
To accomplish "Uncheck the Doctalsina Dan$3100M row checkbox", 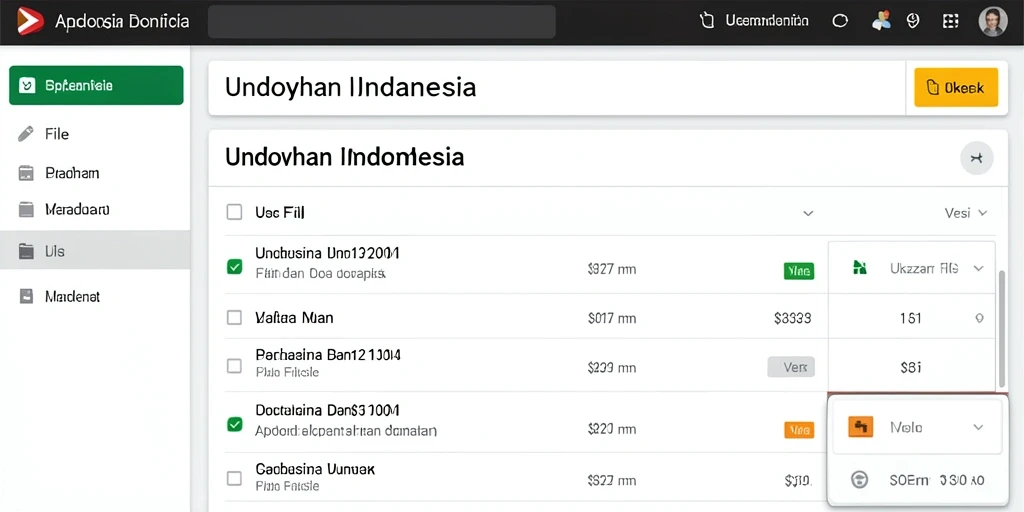I will coord(234,424).
